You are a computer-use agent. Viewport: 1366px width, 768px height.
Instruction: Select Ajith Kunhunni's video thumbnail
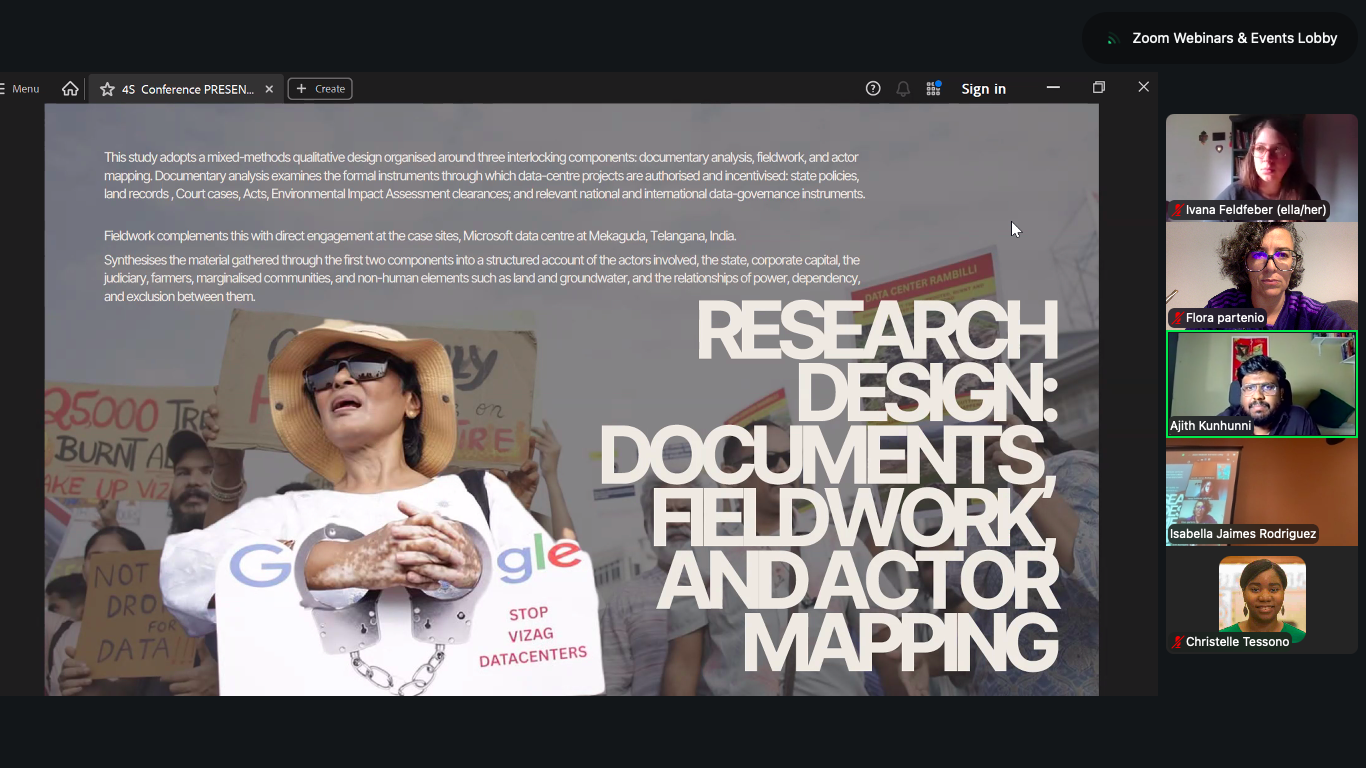point(1262,384)
